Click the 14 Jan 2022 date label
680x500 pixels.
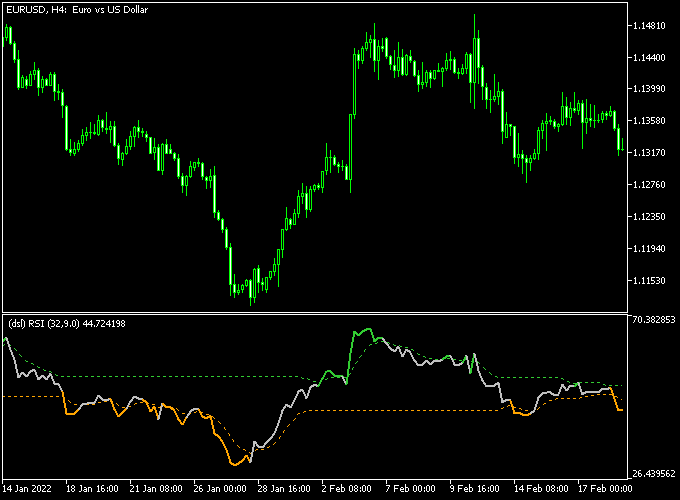coord(27,489)
